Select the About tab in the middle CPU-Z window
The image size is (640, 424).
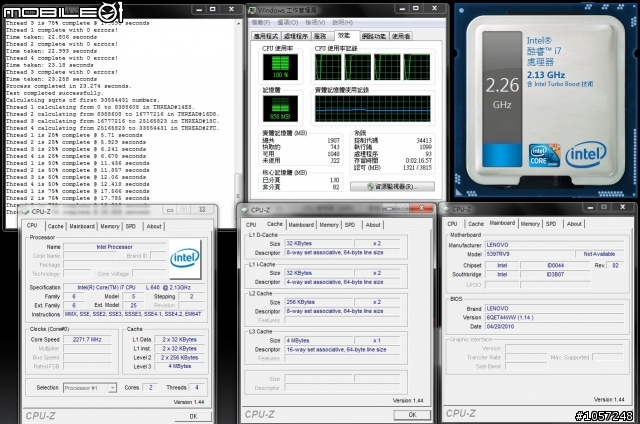point(373,225)
